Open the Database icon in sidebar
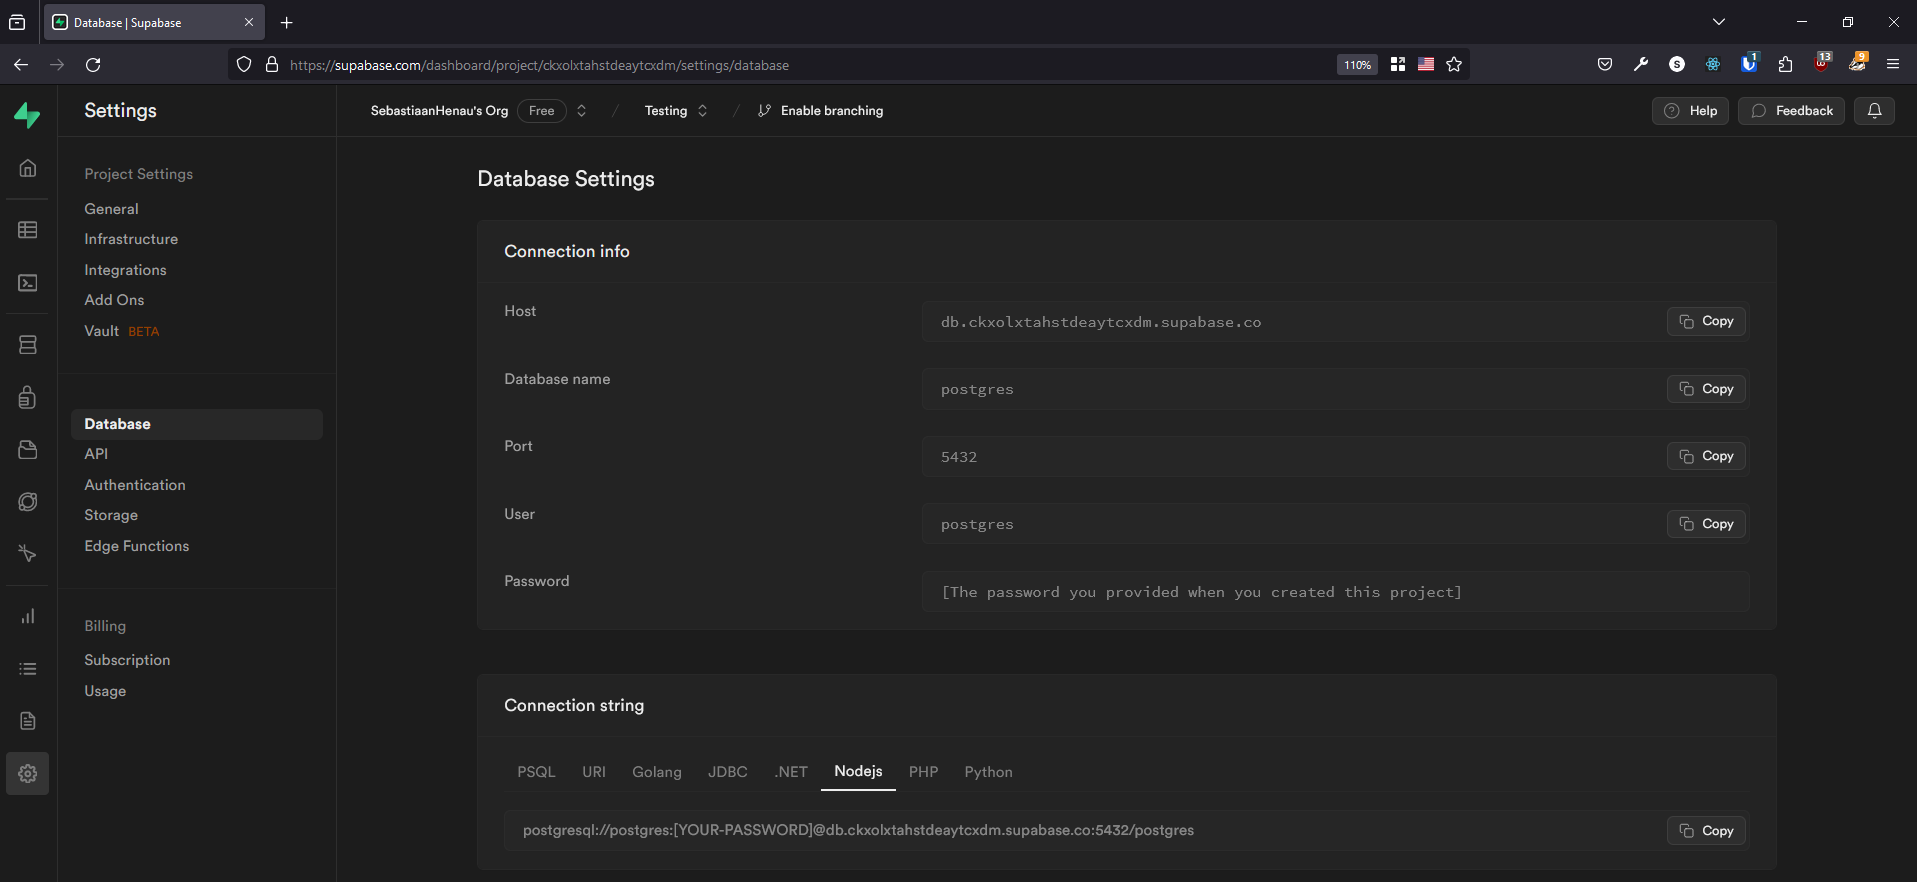The height and width of the screenshot is (882, 1917). click(x=28, y=345)
